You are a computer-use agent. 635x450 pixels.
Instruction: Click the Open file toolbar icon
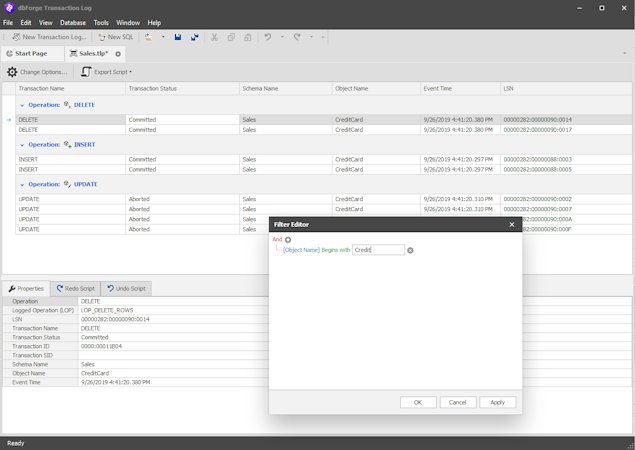pos(149,37)
